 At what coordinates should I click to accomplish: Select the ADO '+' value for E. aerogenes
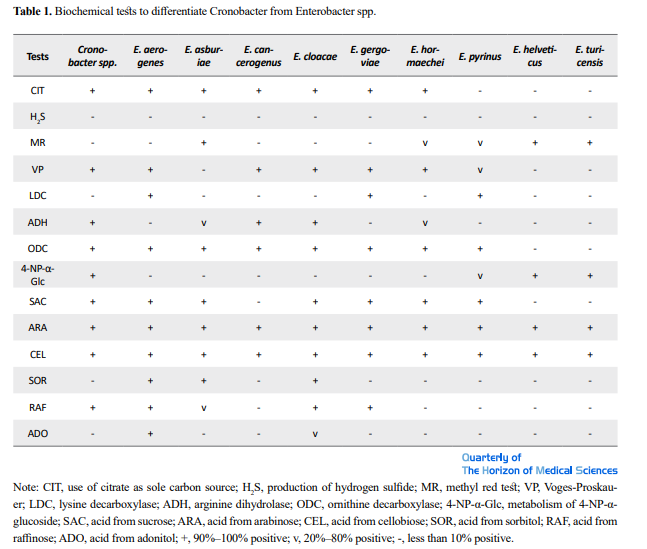[x=150, y=434]
